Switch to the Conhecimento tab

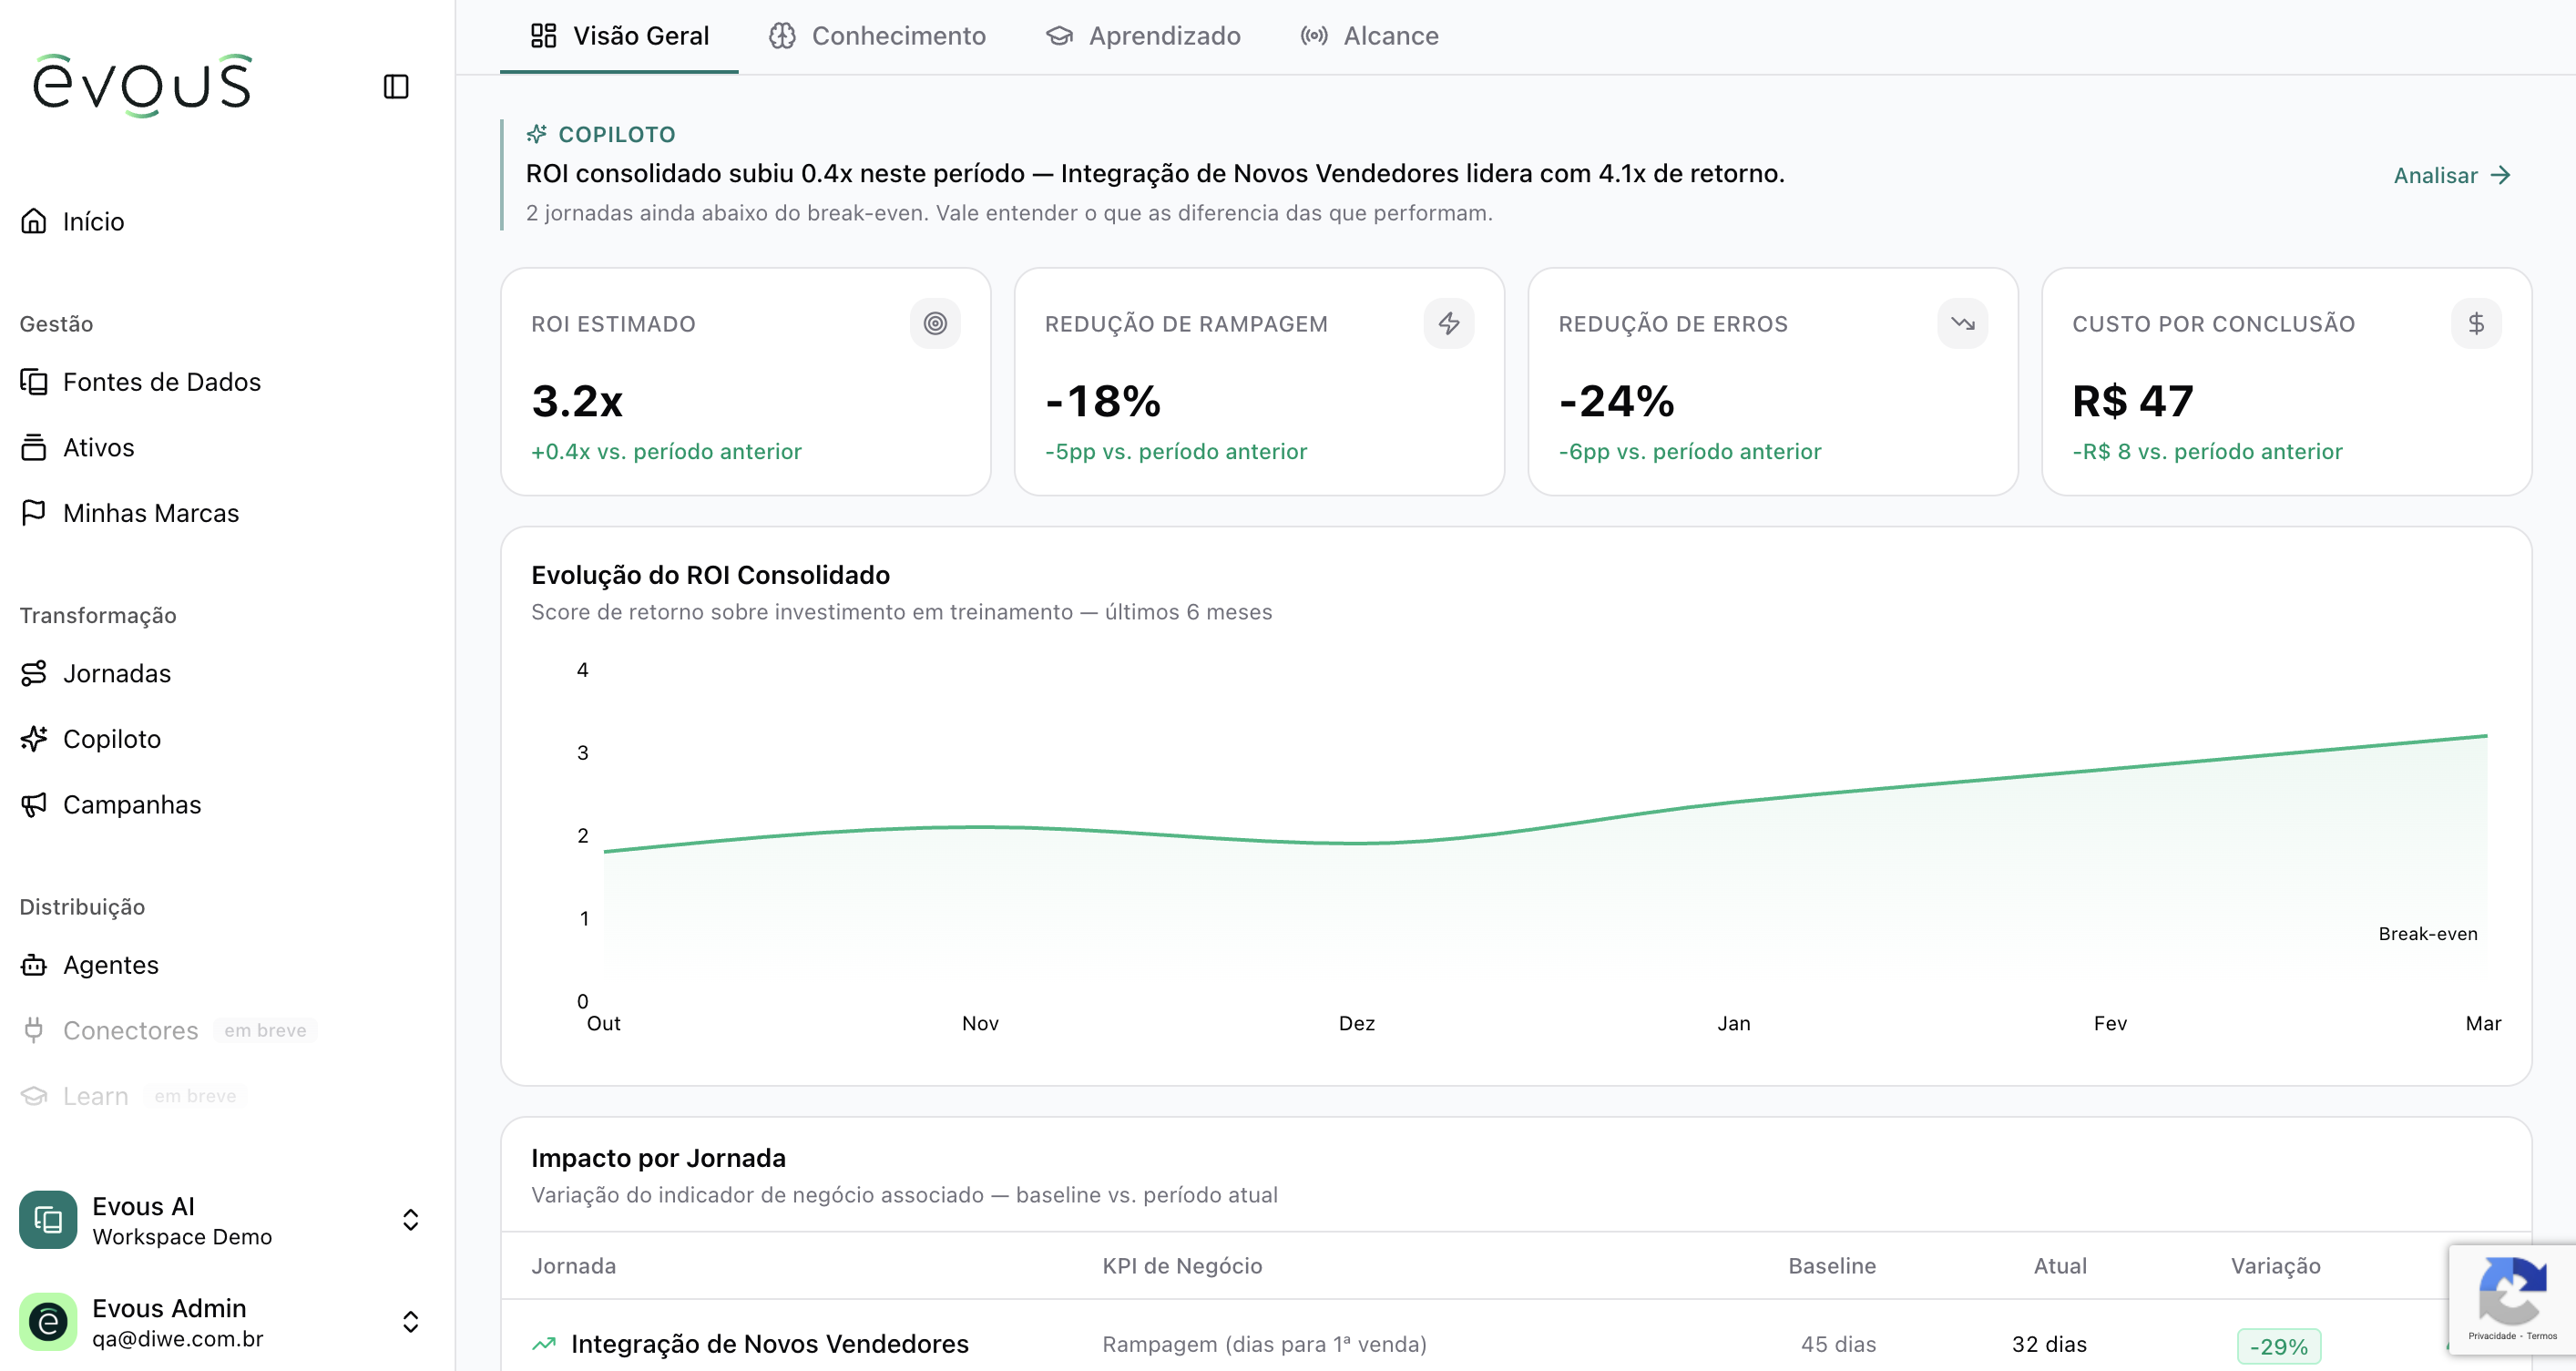tap(877, 36)
